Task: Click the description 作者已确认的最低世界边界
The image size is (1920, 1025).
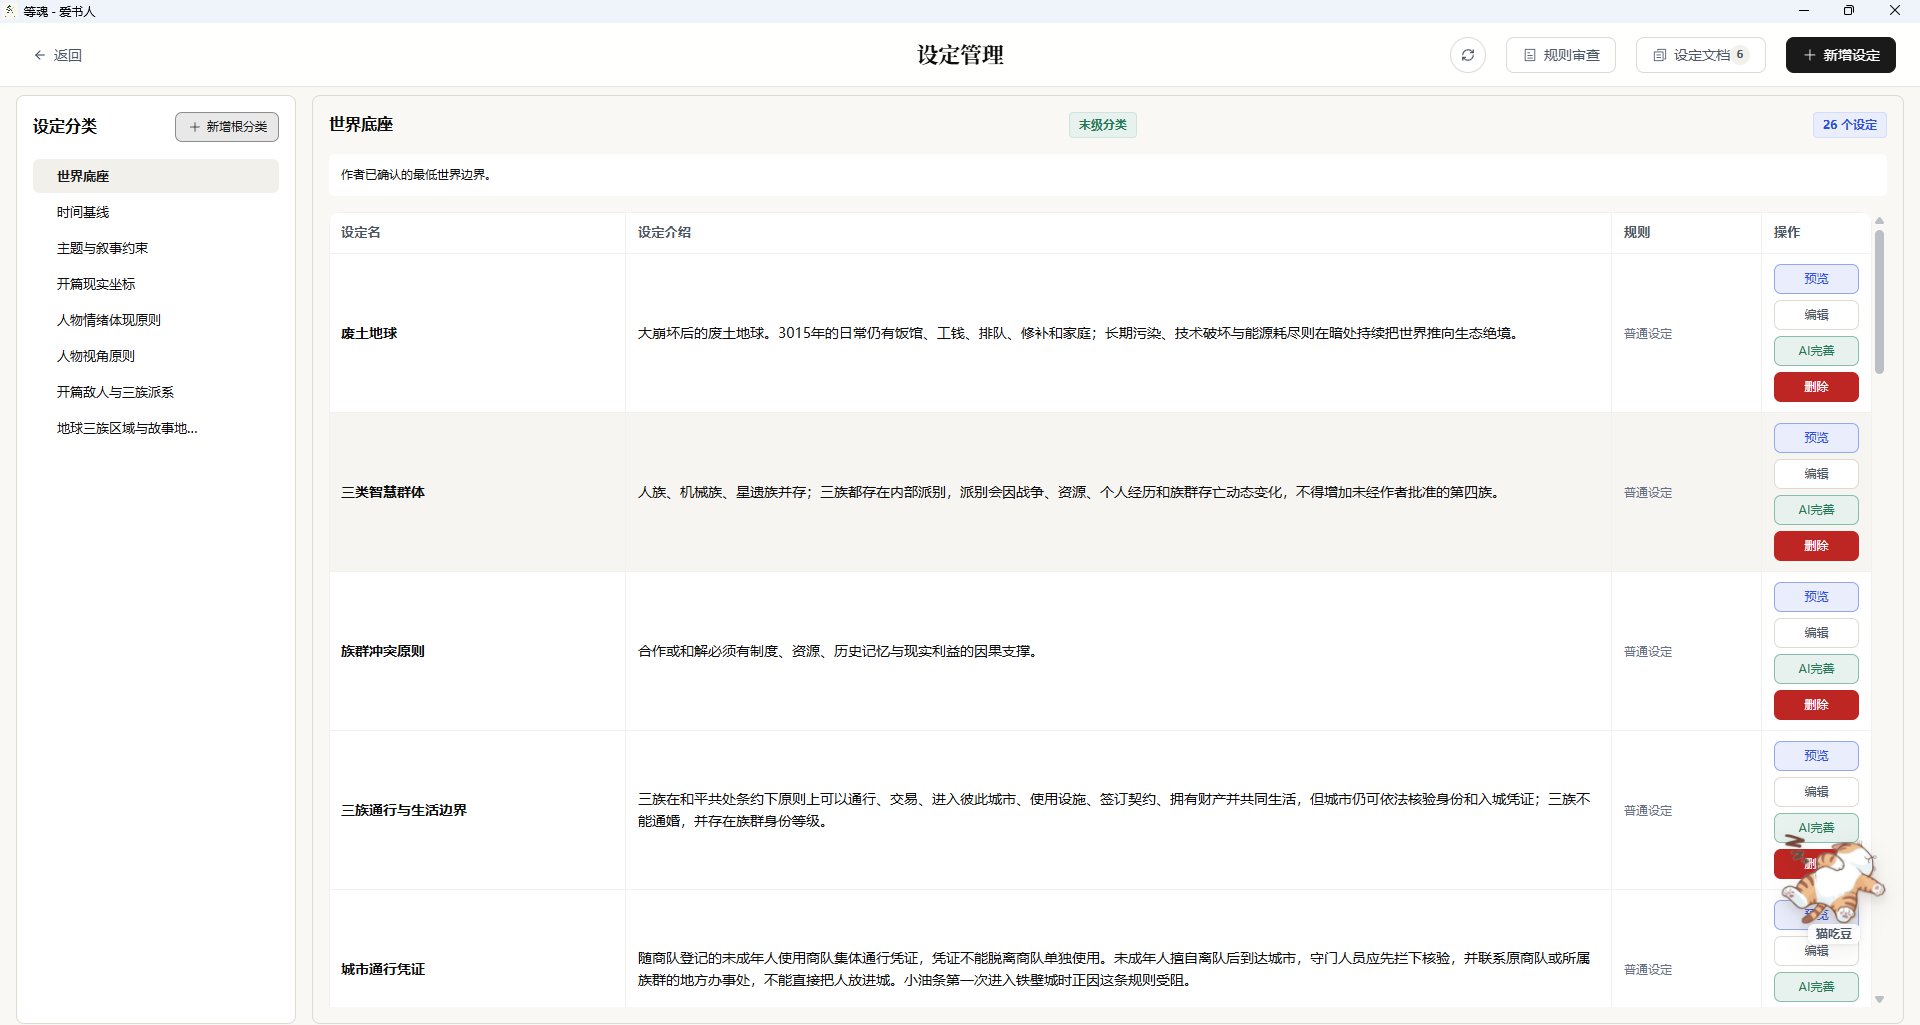Action: [x=416, y=175]
